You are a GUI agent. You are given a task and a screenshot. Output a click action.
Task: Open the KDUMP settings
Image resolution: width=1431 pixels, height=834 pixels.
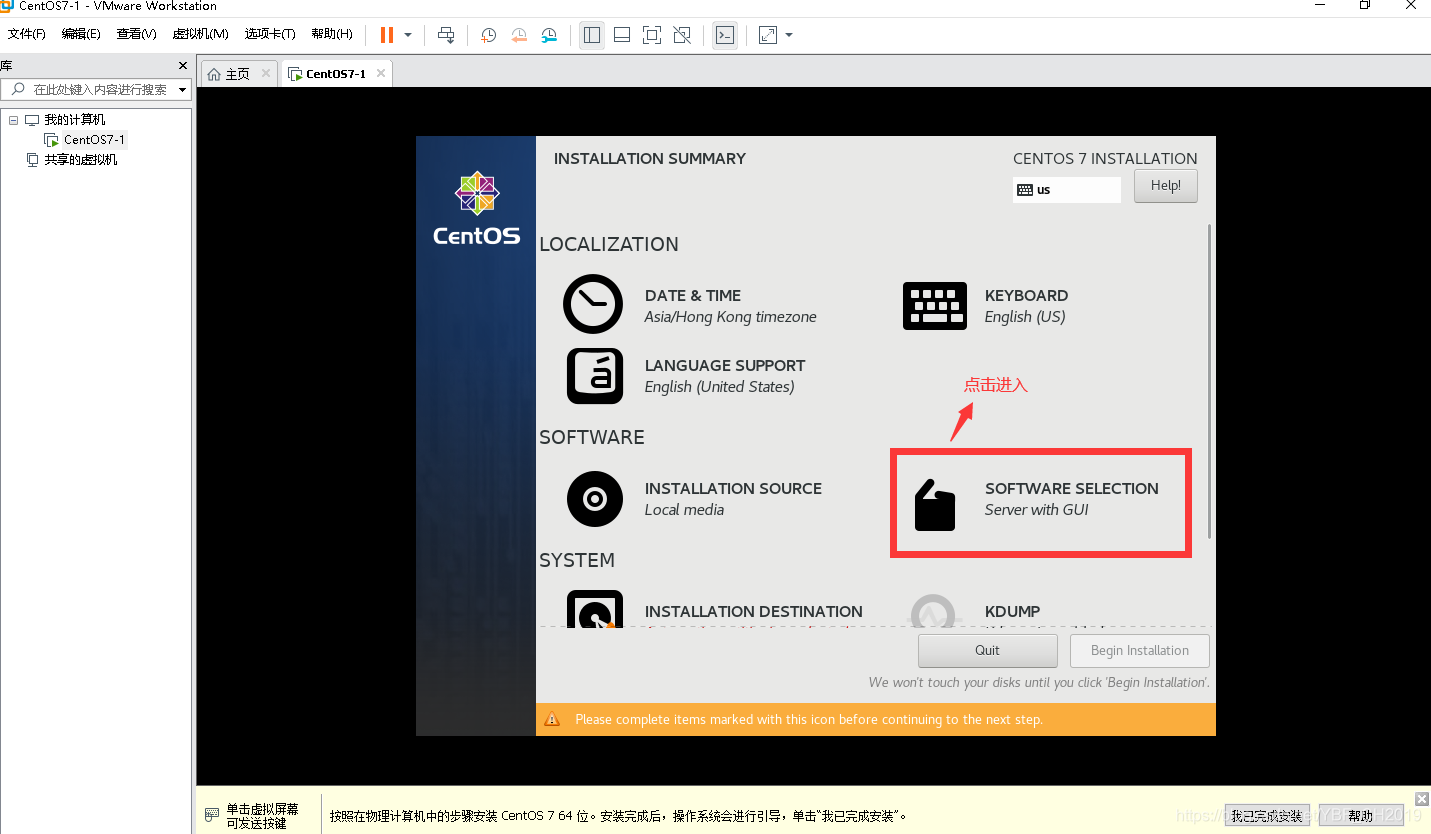[x=976, y=610]
